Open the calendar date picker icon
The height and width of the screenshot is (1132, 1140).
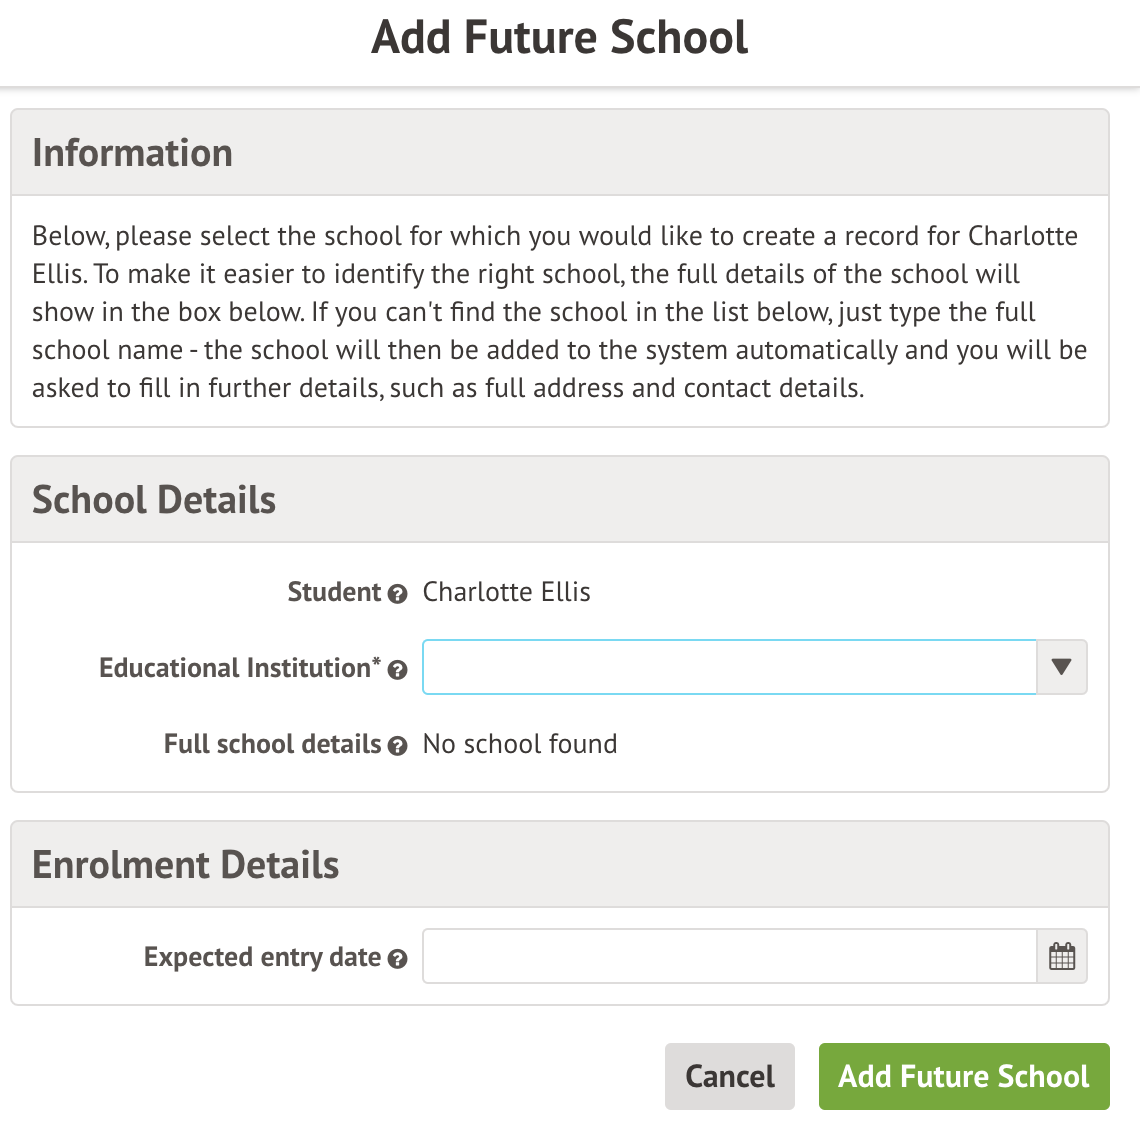pyautogui.click(x=1062, y=957)
